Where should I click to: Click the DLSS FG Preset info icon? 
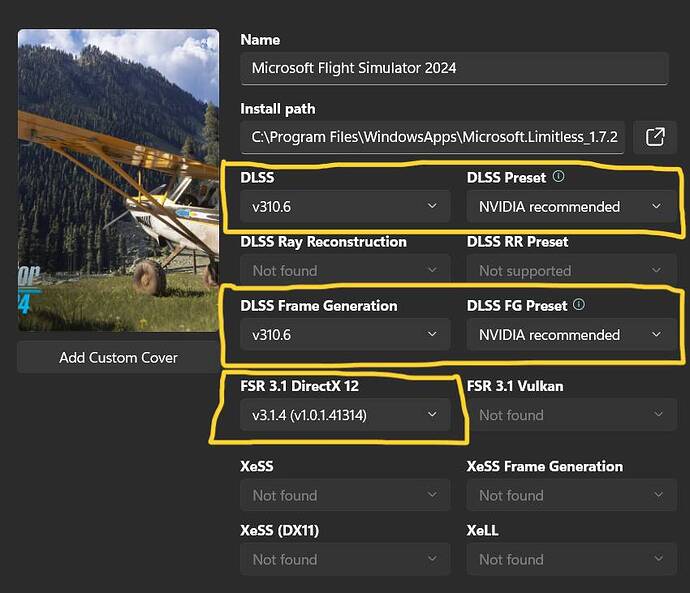point(579,304)
